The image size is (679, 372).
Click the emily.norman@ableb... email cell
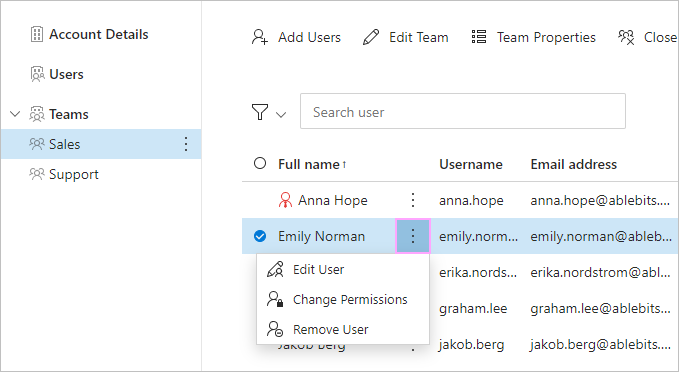(601, 236)
